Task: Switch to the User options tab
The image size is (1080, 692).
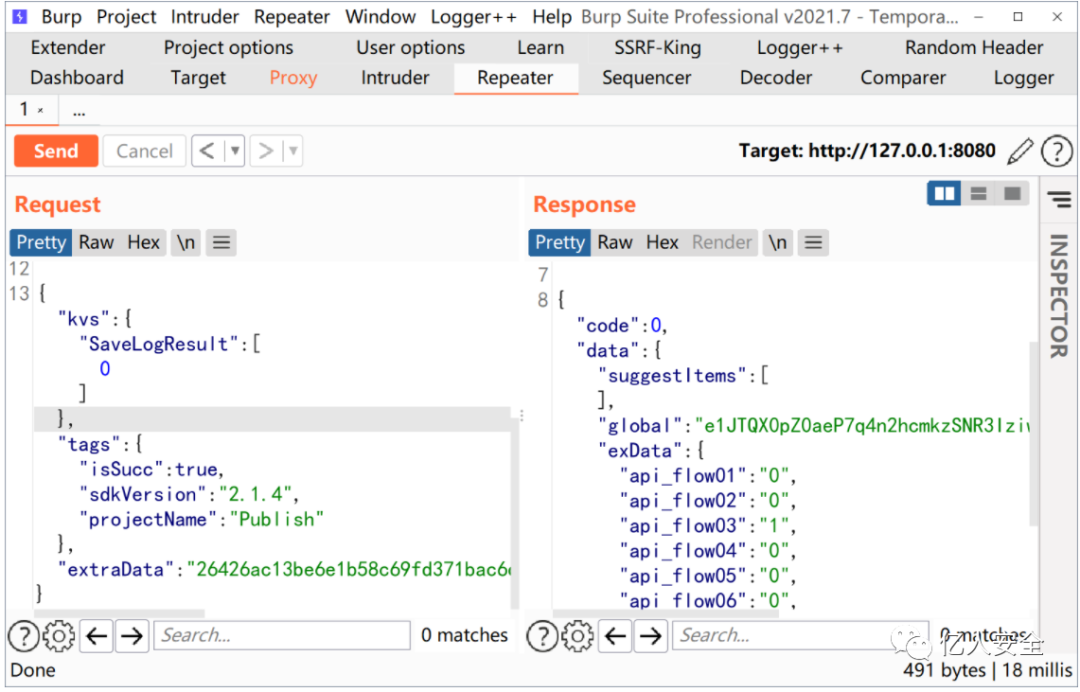Action: (x=411, y=48)
